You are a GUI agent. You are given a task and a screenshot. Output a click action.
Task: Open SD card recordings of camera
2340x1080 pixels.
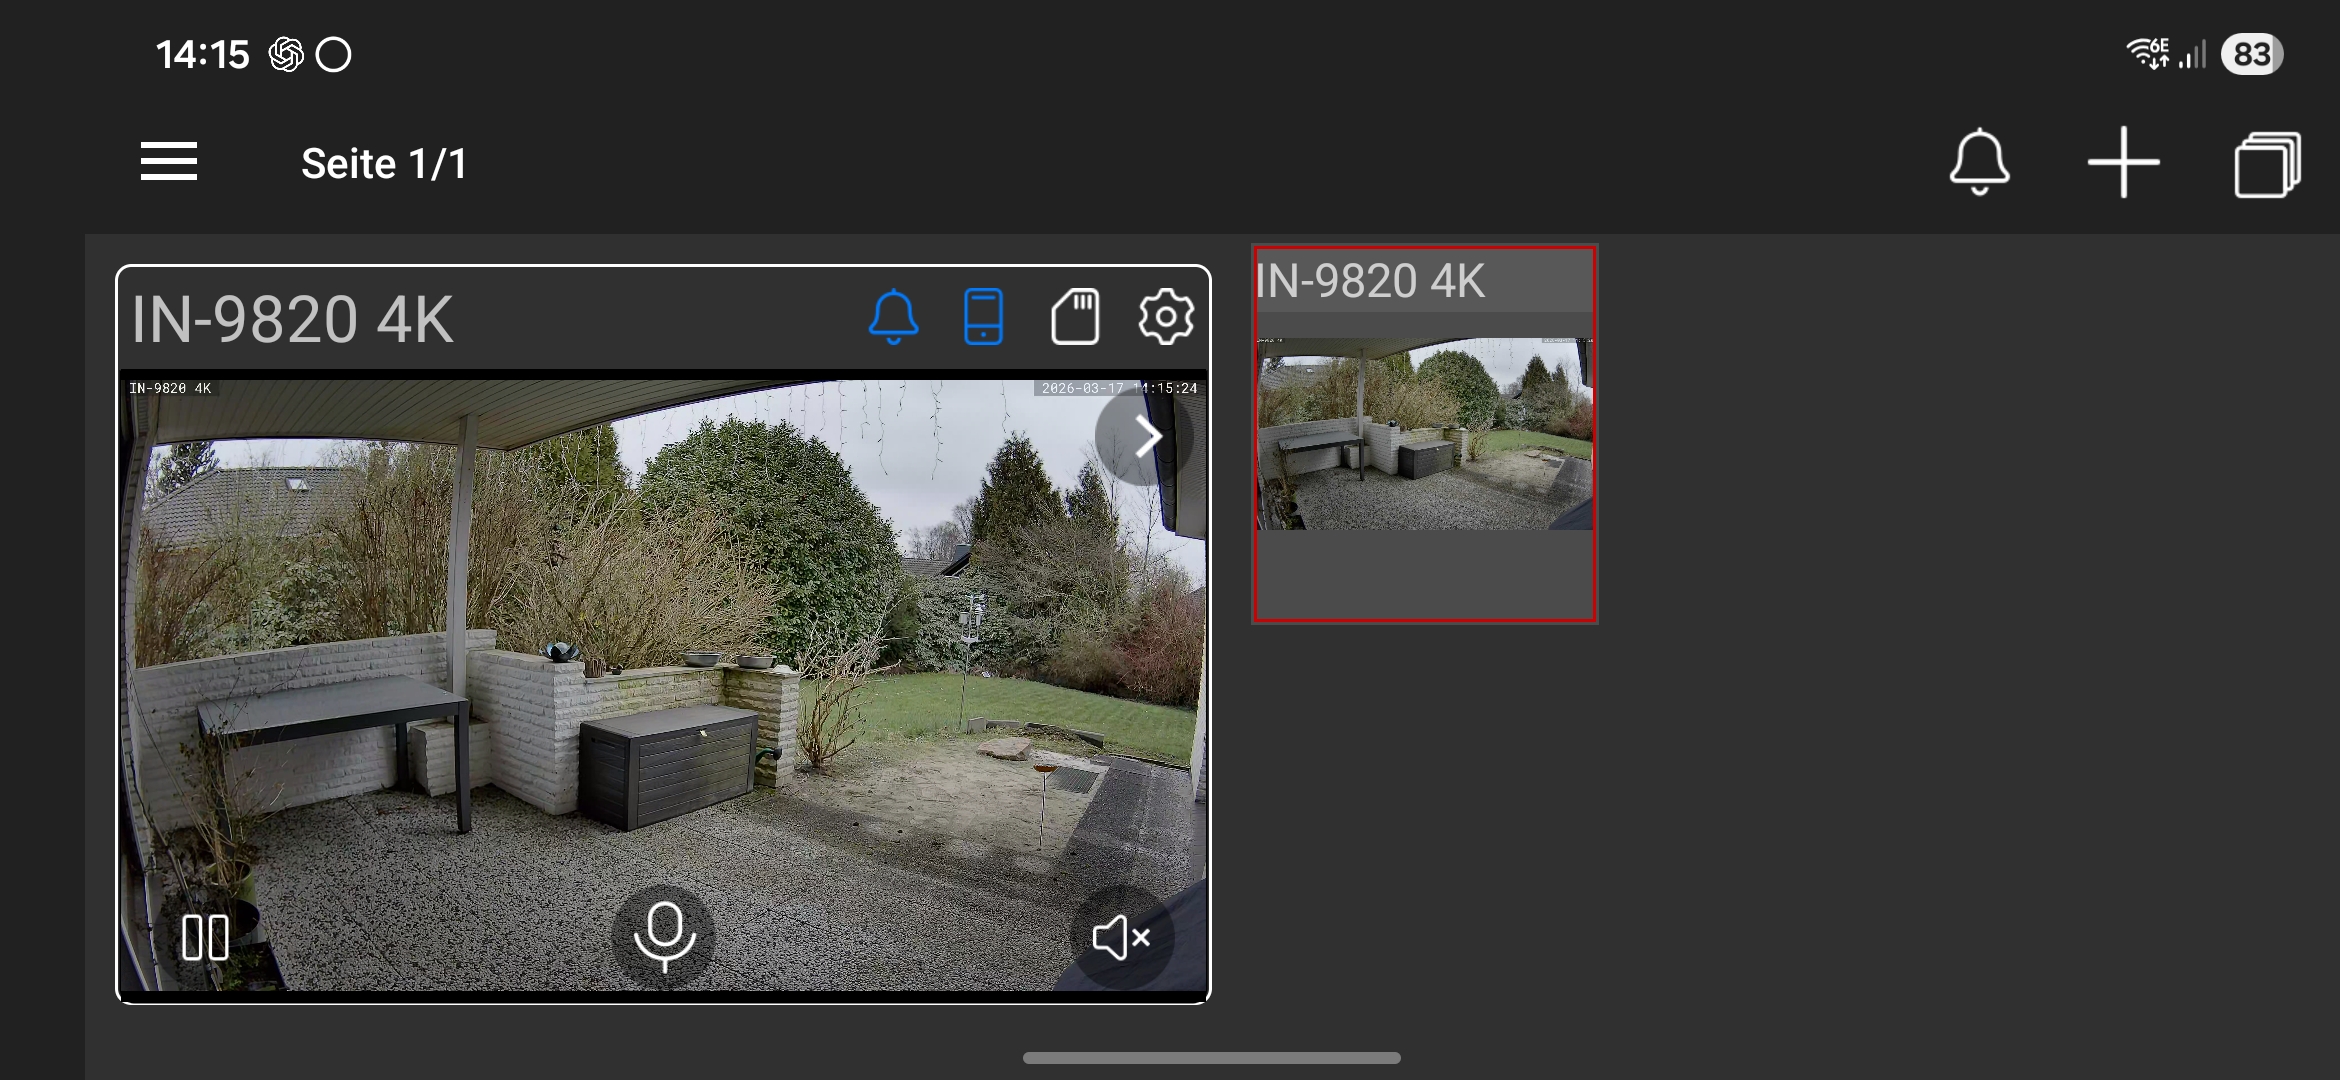(x=1075, y=317)
